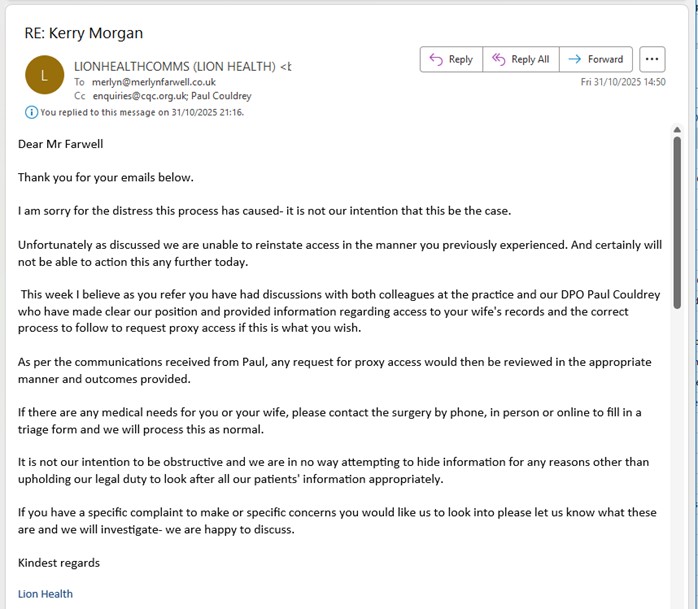
Task: Click the 'You replied to this message' notice
Action: (x=141, y=112)
